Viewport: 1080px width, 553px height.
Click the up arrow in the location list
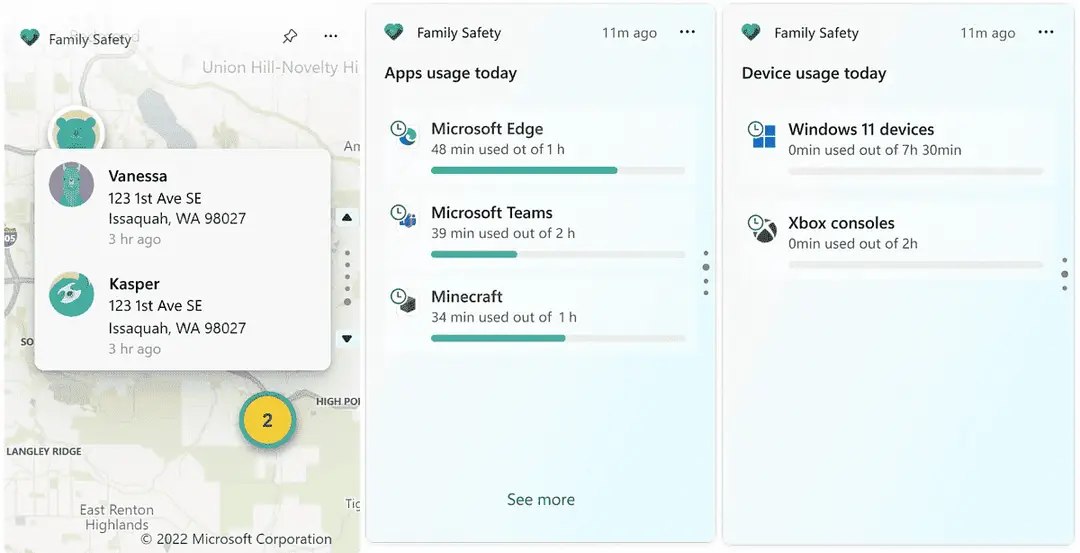coord(347,218)
